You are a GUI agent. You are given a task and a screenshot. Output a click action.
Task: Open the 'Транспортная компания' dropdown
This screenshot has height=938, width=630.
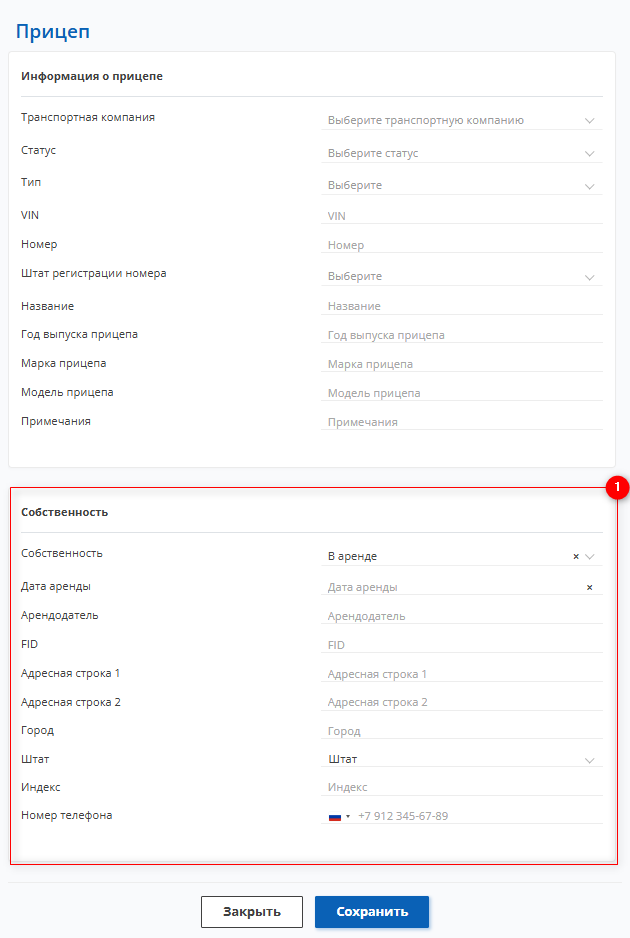click(x=461, y=121)
